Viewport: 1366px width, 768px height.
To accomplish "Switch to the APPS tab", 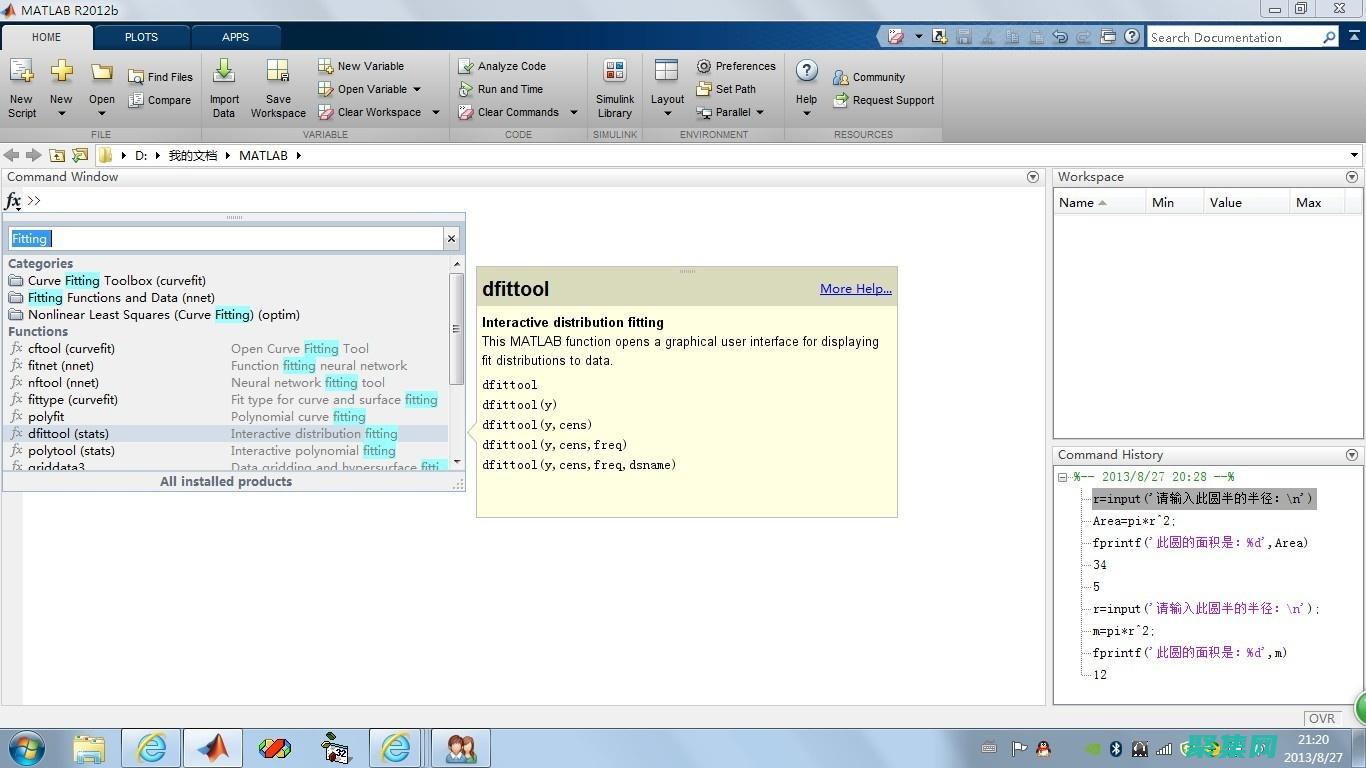I will click(x=235, y=37).
